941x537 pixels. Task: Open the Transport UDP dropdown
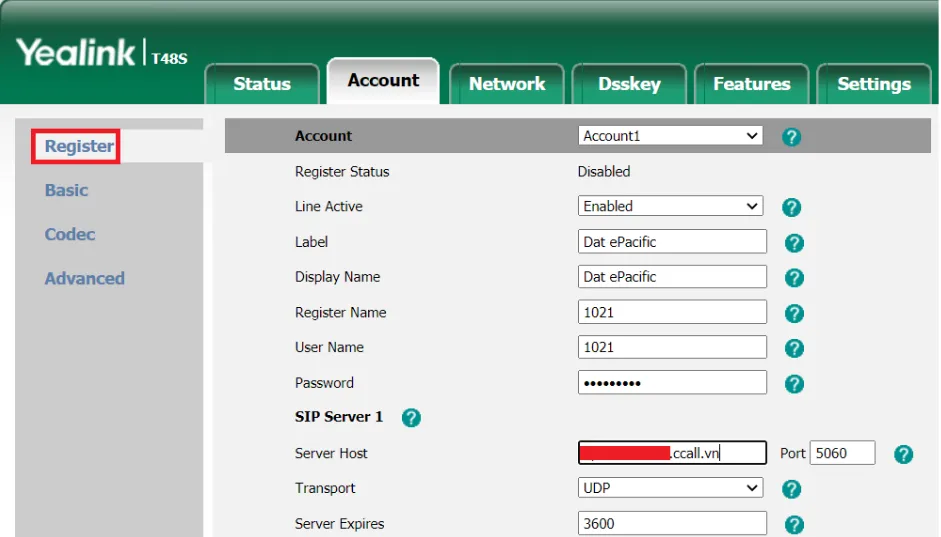[x=670, y=488]
